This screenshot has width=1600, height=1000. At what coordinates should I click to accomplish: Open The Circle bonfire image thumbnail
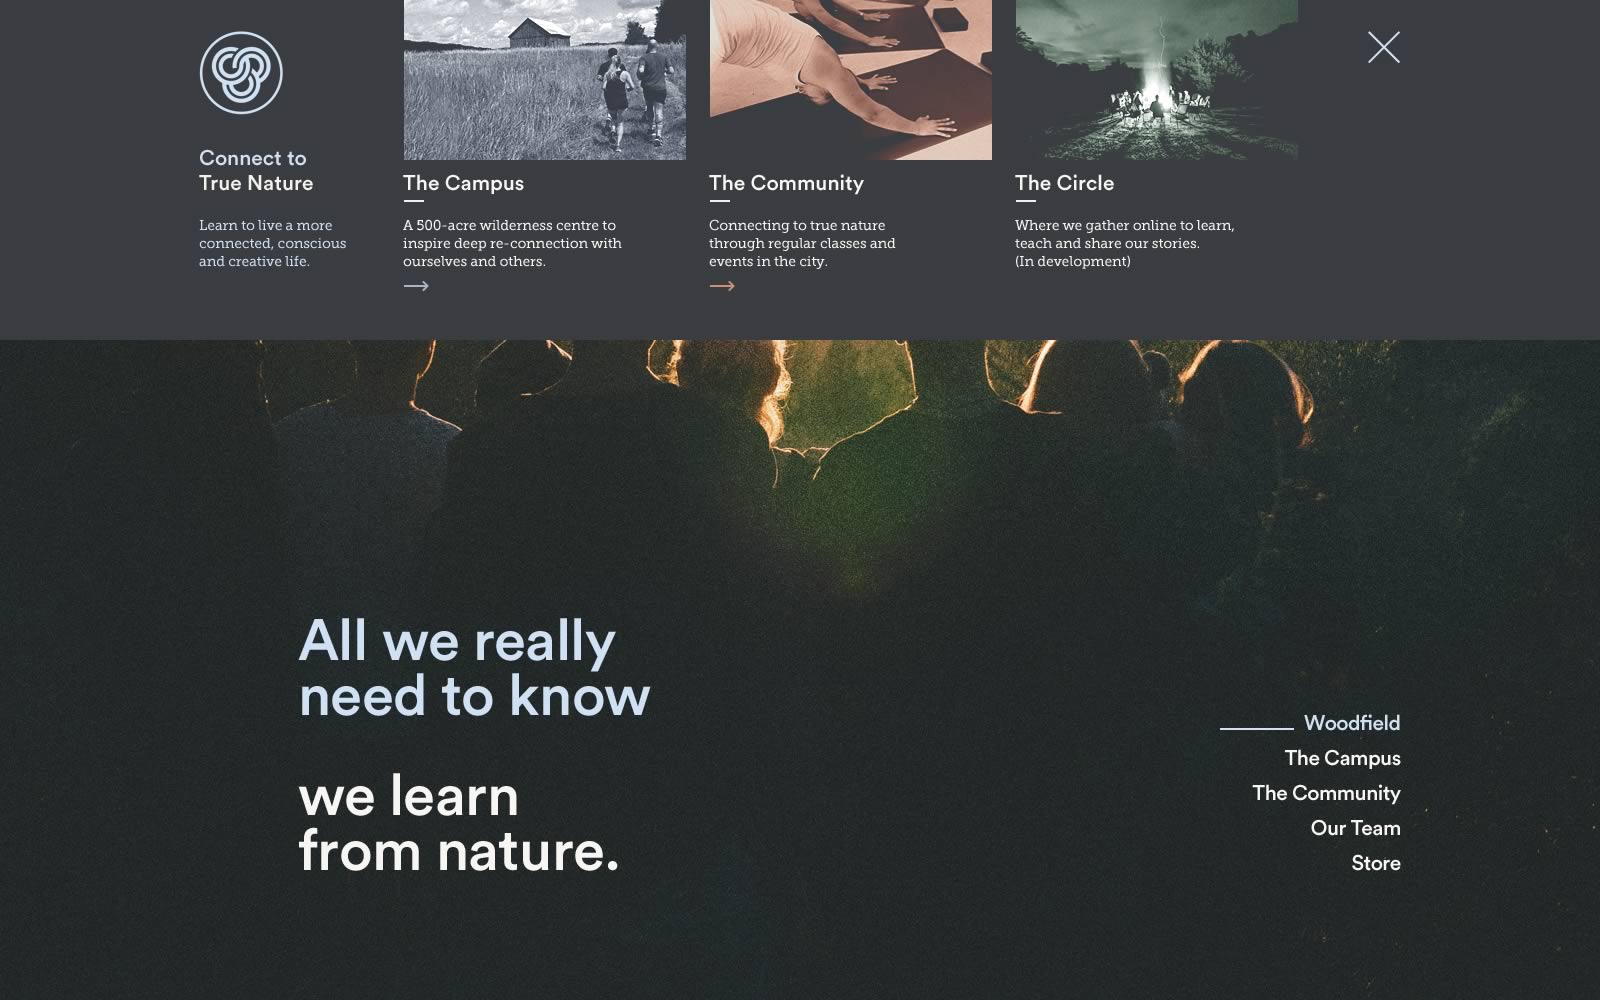coord(1157,80)
